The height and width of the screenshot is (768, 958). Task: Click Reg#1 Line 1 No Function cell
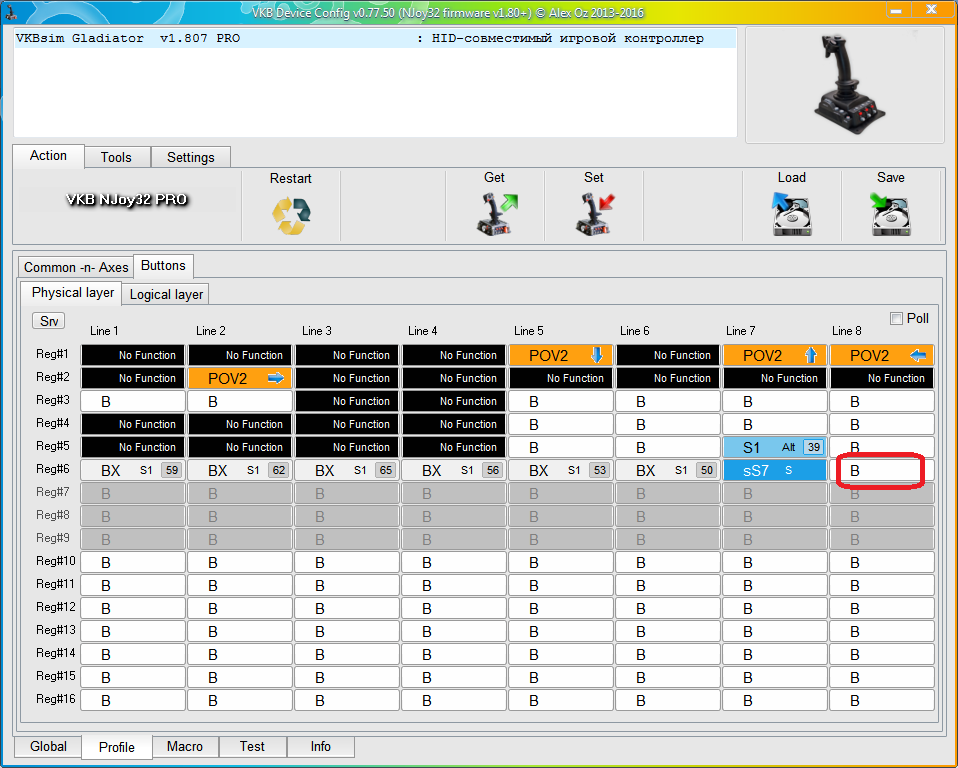(x=133, y=355)
